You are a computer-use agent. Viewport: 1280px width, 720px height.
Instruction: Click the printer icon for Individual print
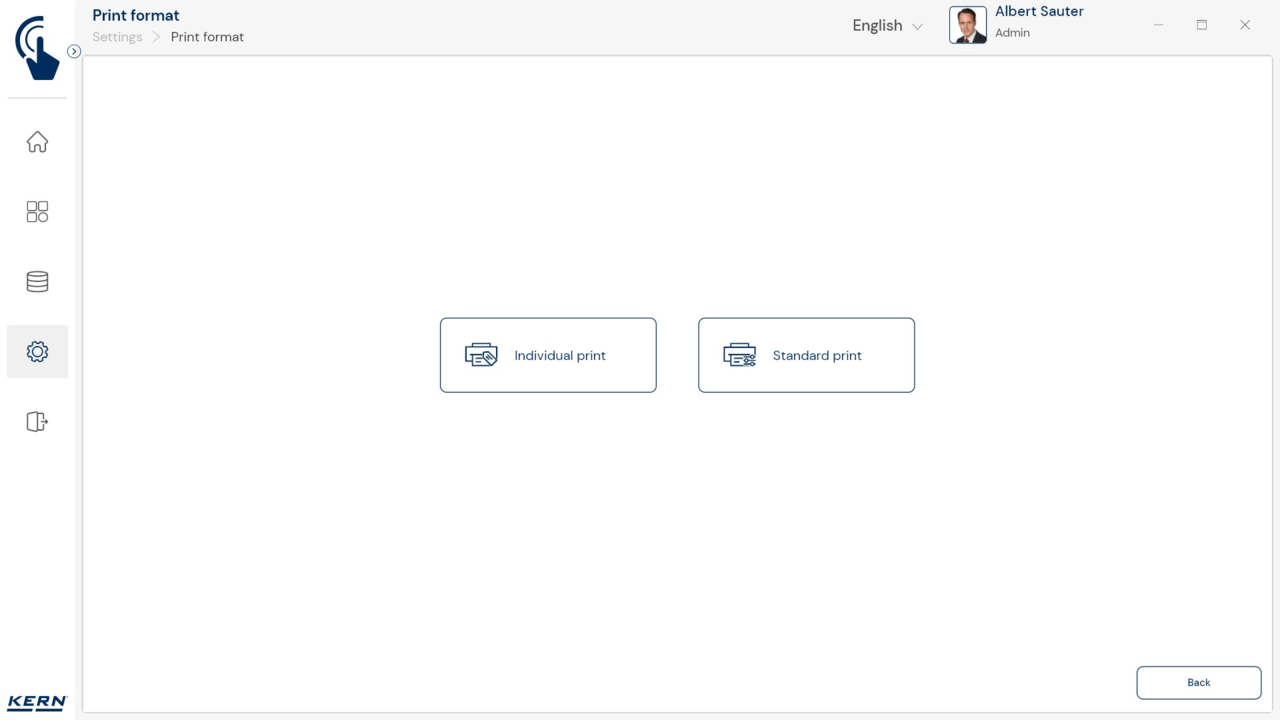(x=481, y=355)
